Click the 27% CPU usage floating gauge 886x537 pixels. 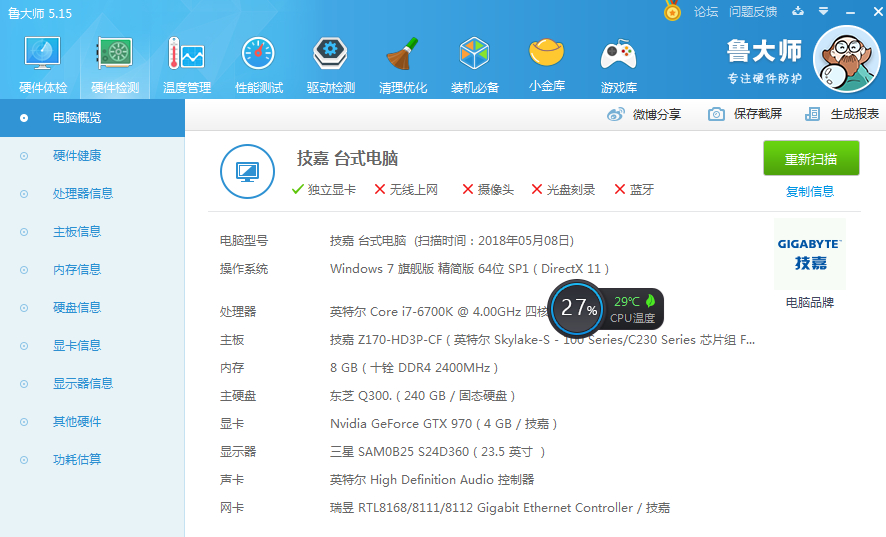[x=577, y=308]
